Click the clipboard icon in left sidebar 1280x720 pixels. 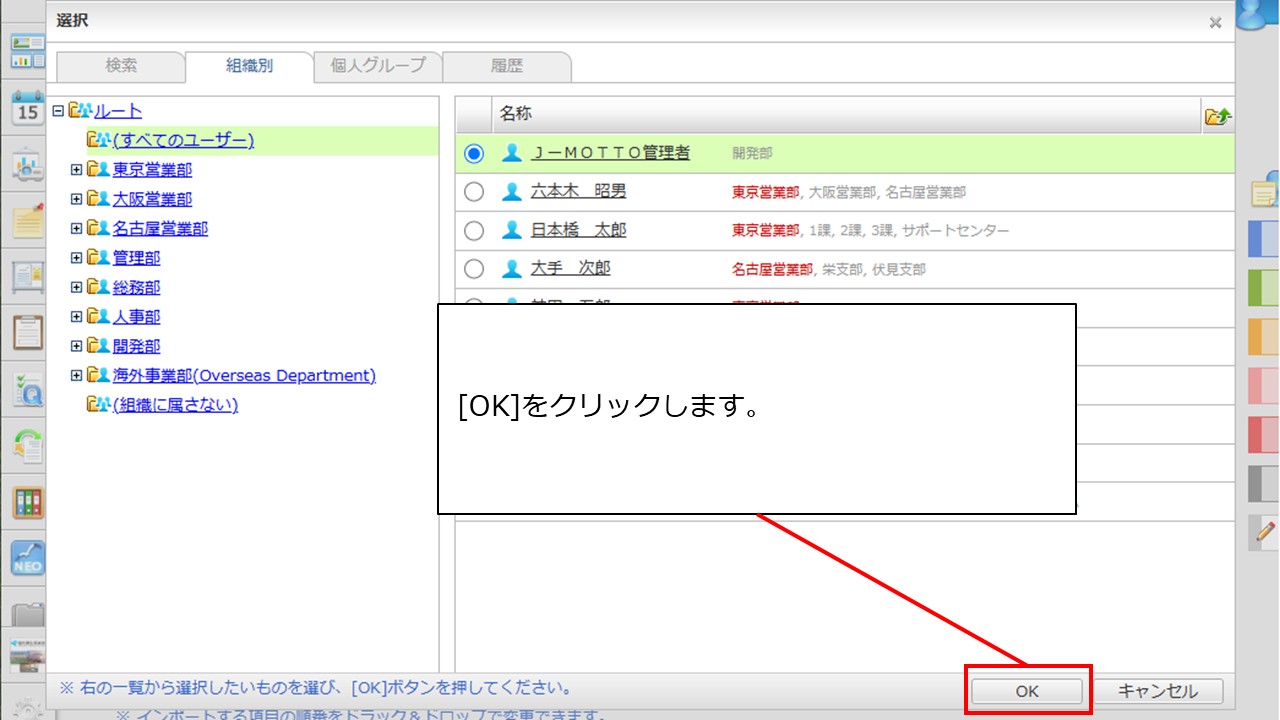[x=27, y=333]
